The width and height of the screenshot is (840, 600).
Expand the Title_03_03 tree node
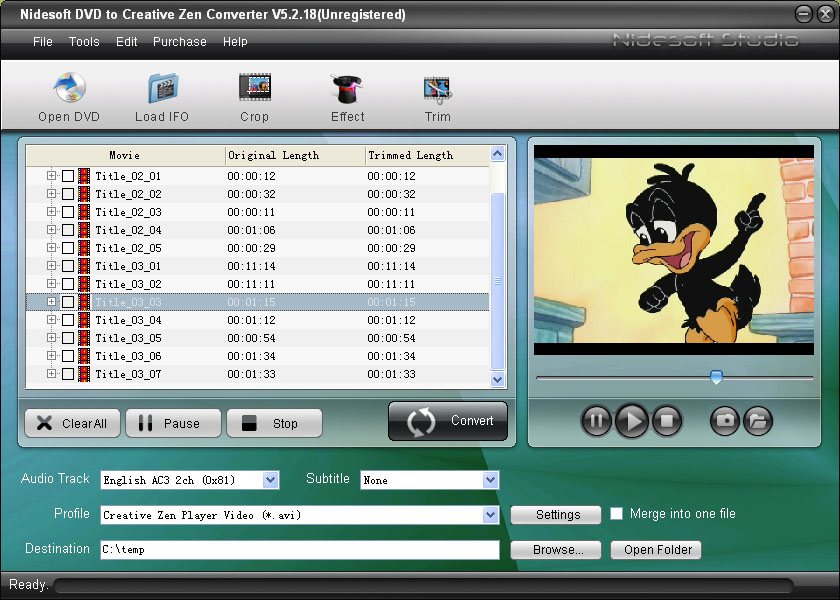(51, 302)
